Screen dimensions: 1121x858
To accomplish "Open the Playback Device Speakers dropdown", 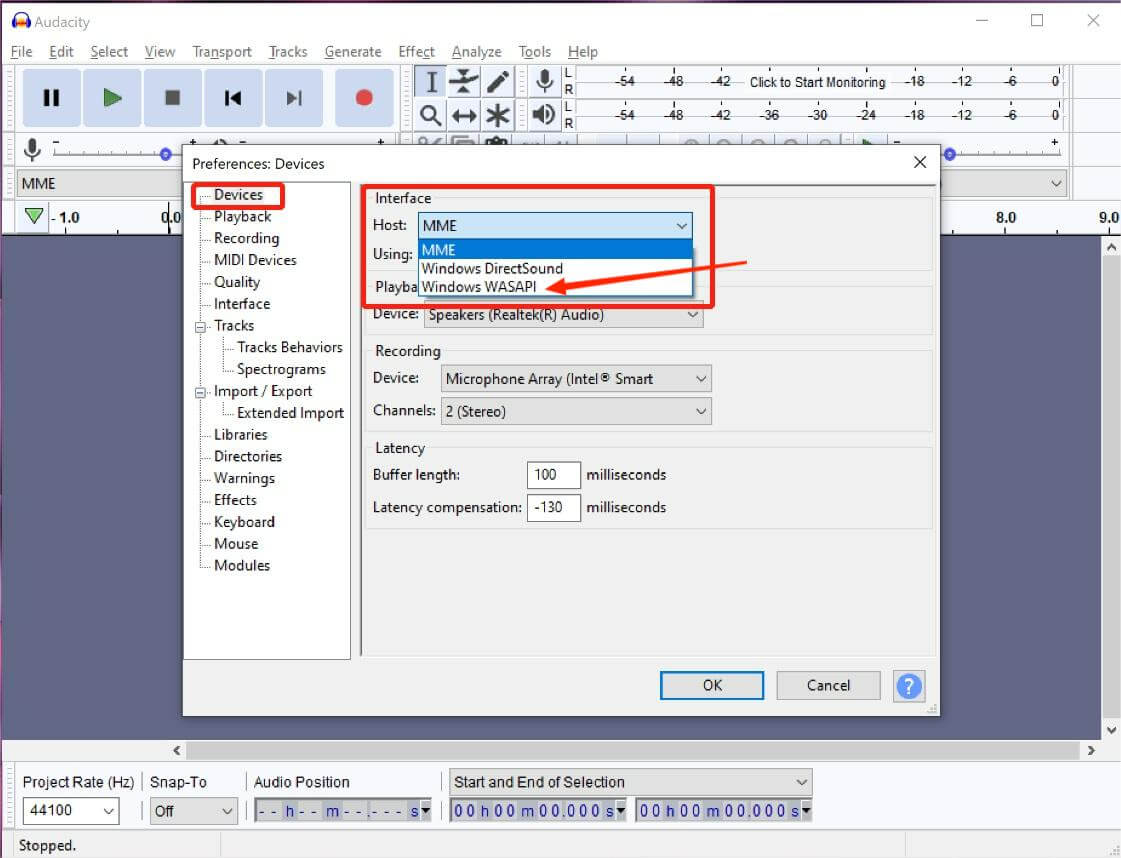I will coord(563,315).
